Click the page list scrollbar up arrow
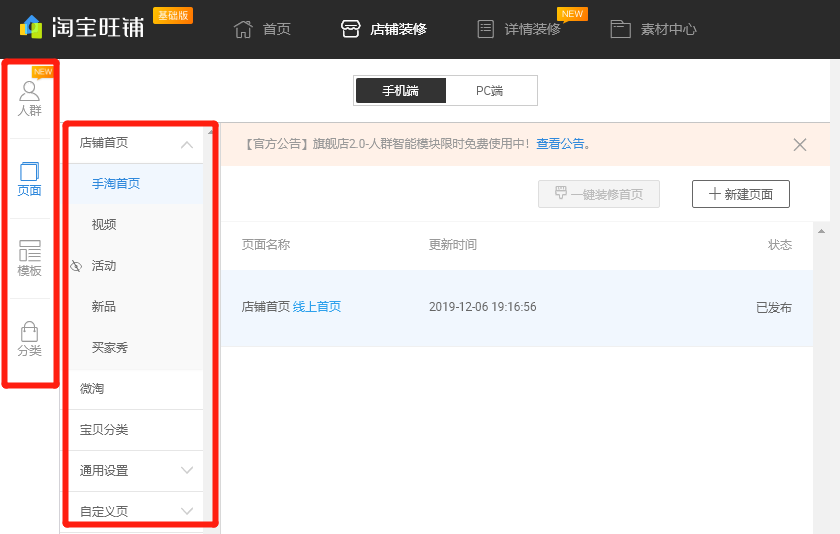 tap(821, 231)
